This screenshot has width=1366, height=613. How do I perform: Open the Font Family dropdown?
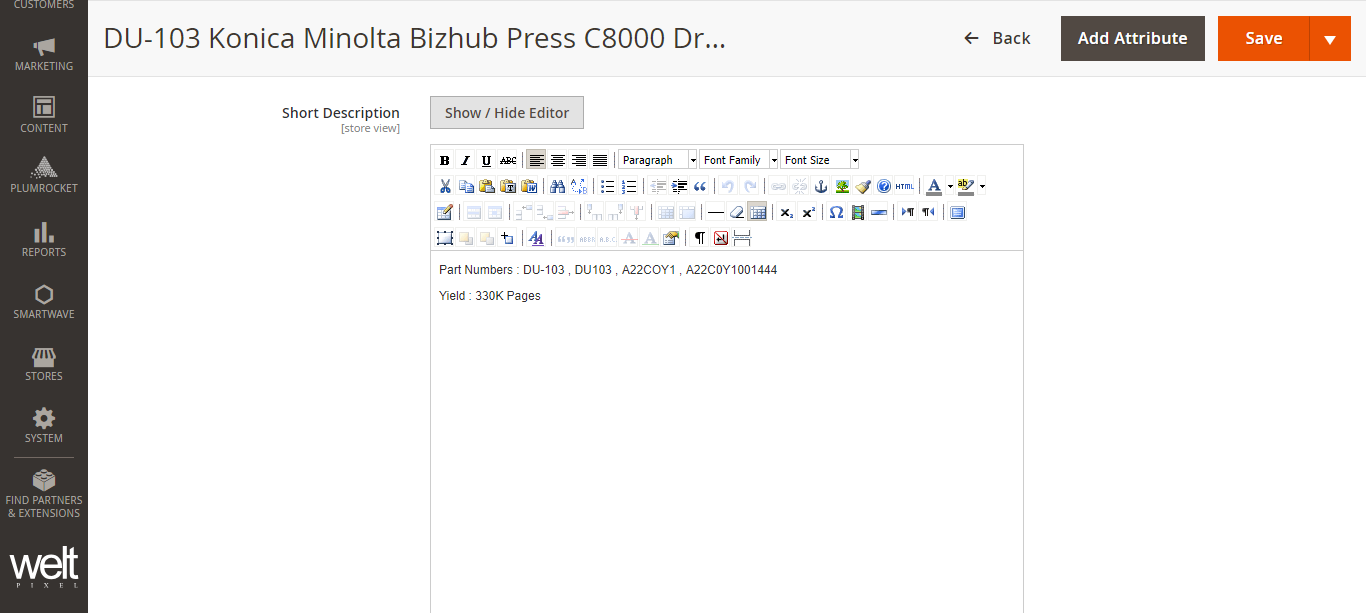click(x=739, y=160)
